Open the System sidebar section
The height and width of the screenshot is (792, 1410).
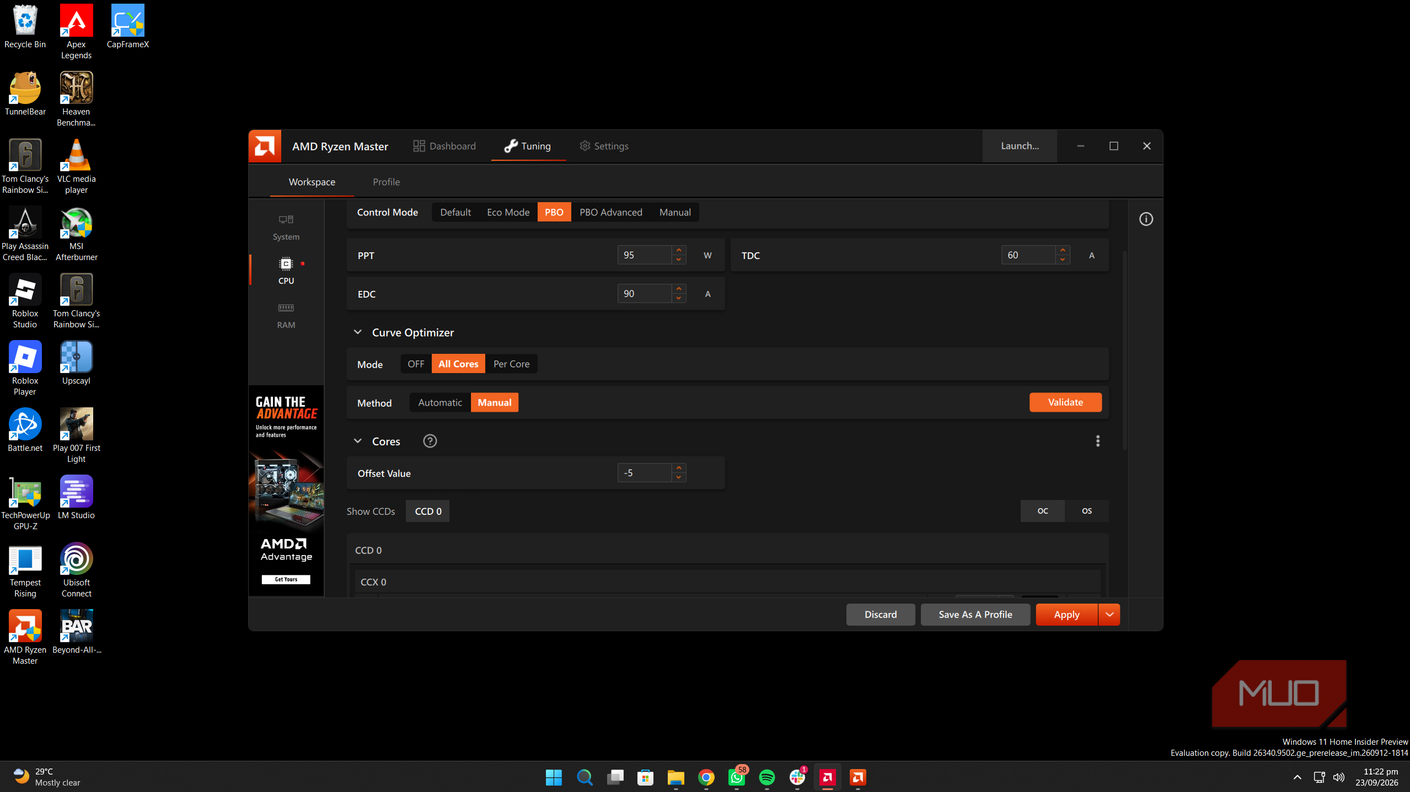[x=286, y=227]
